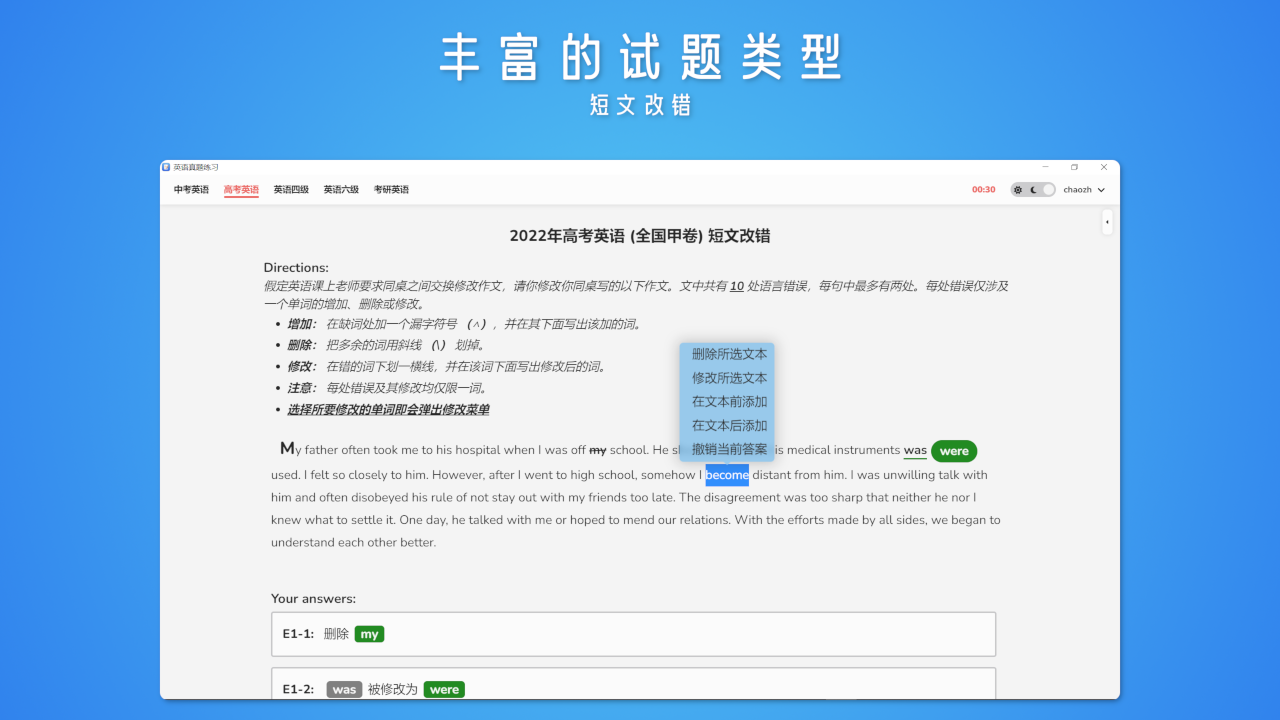1280x720 pixels.
Task: Open the 英语六级 tab
Action: pyautogui.click(x=341, y=189)
